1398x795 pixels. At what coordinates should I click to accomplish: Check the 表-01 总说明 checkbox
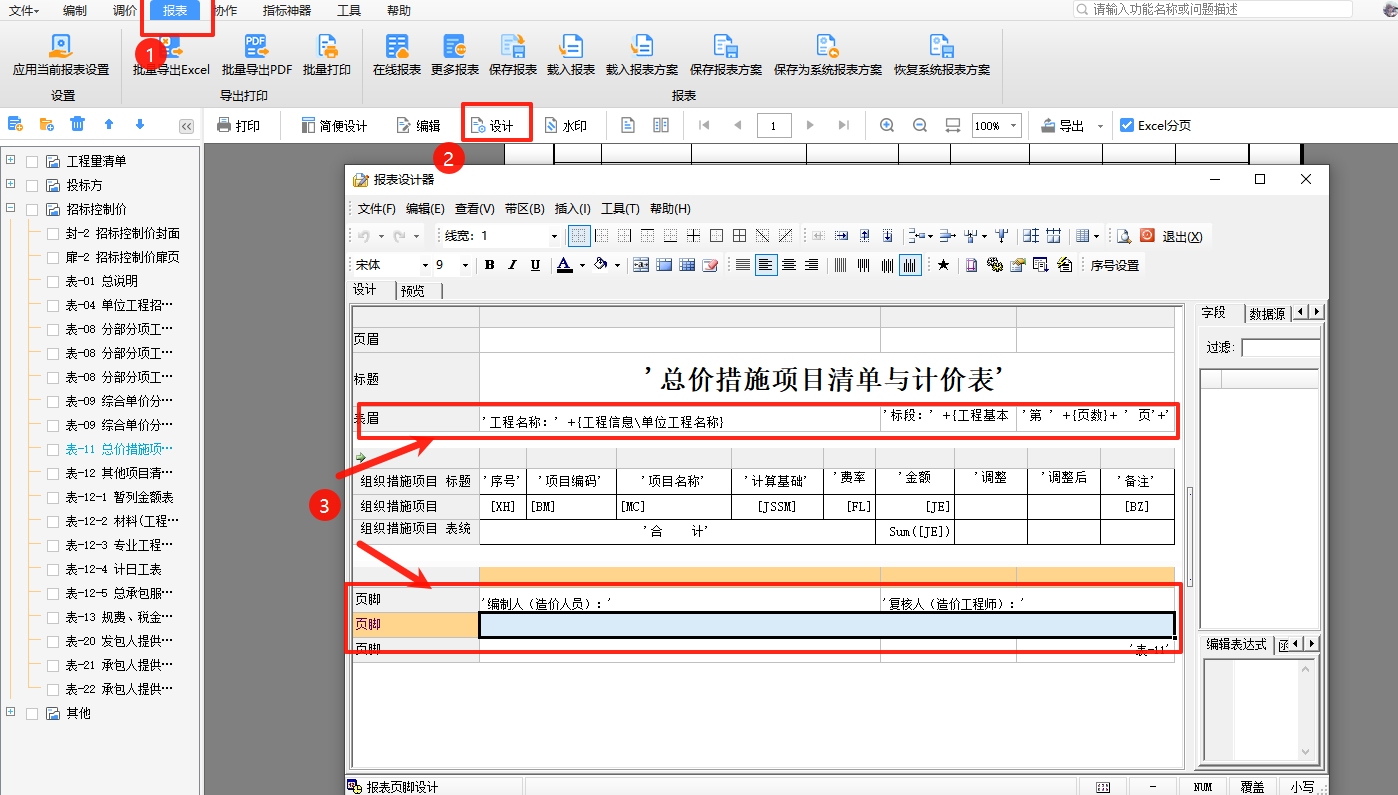click(53, 282)
